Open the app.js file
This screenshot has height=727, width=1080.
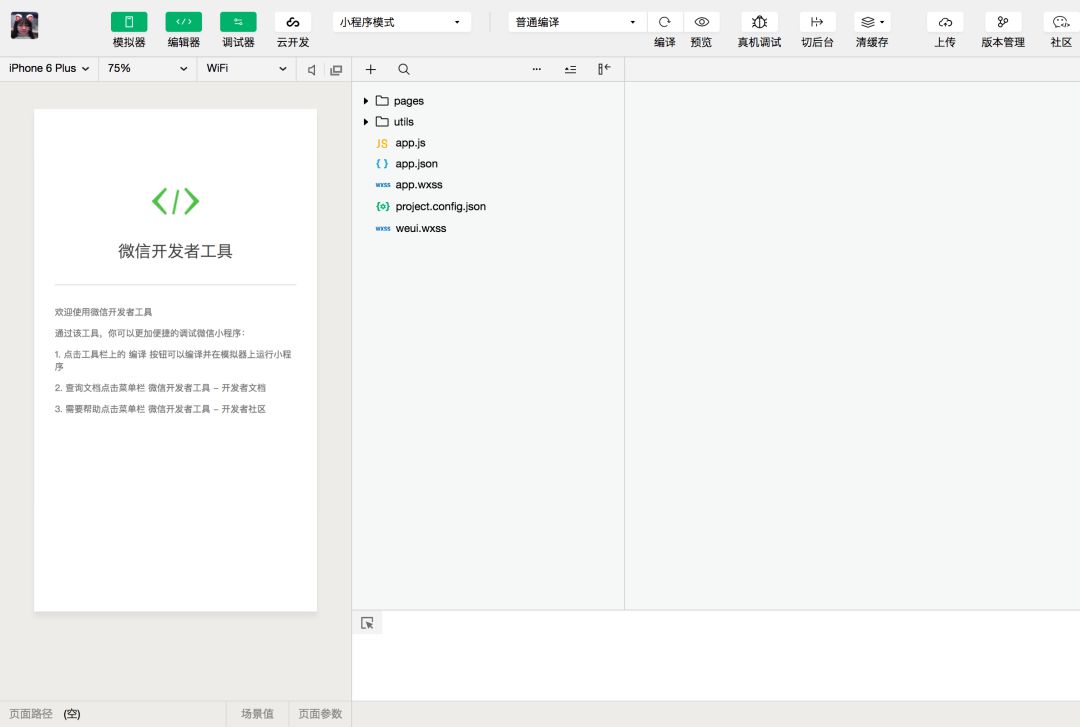click(x=411, y=143)
